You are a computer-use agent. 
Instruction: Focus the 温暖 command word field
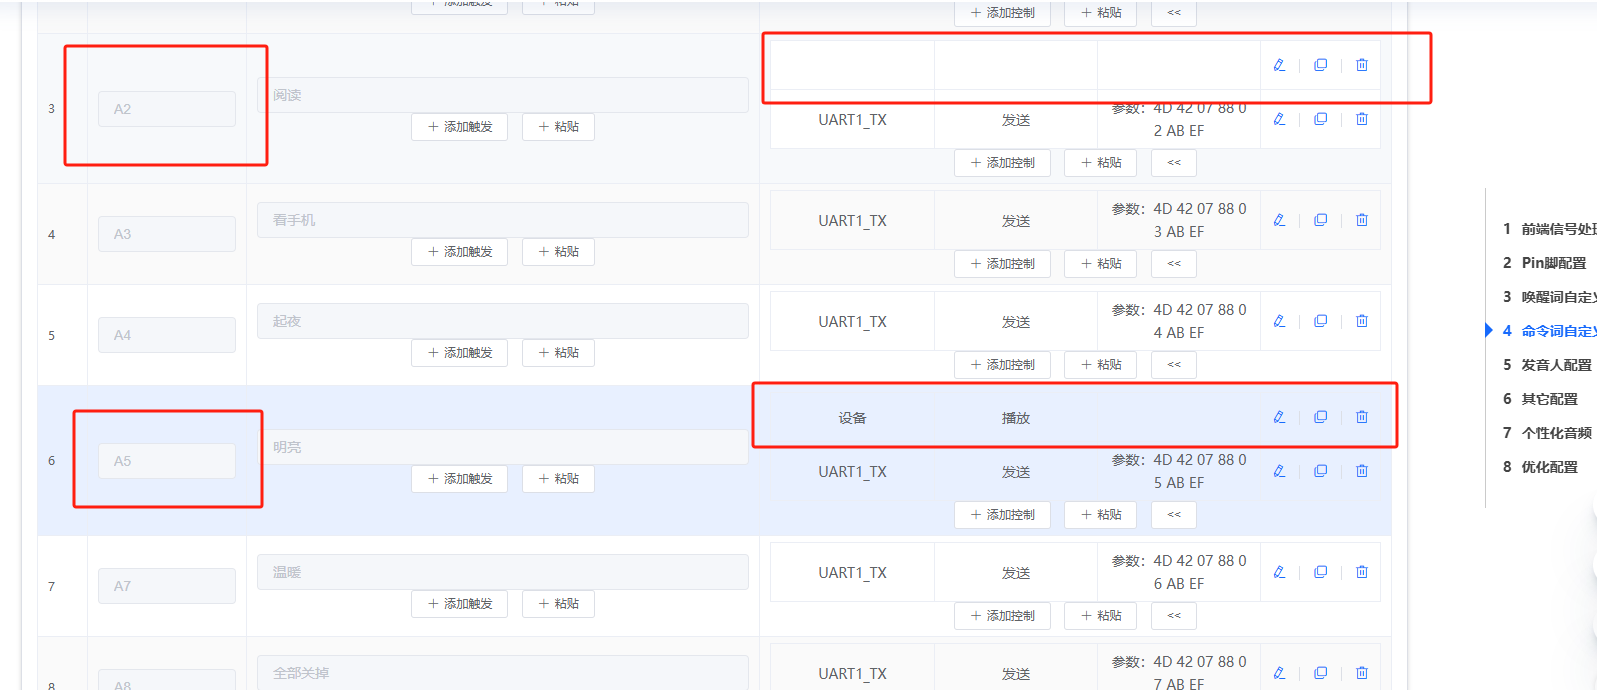502,572
